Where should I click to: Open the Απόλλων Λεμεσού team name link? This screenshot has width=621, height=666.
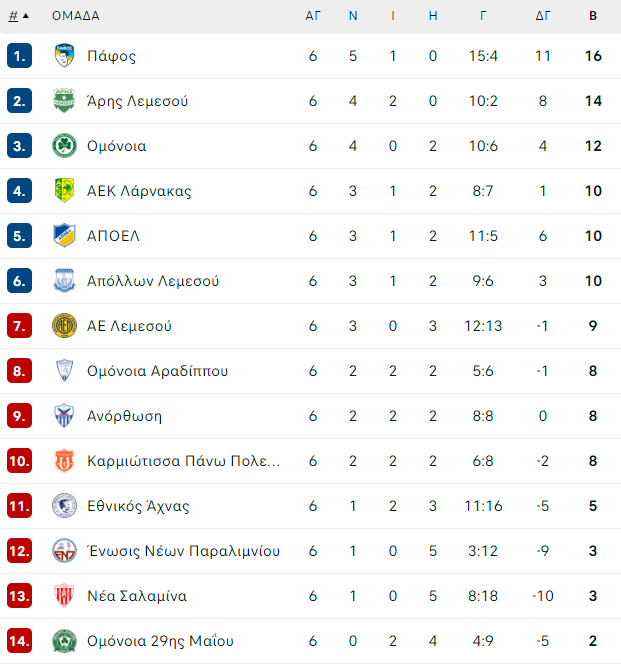(x=153, y=281)
